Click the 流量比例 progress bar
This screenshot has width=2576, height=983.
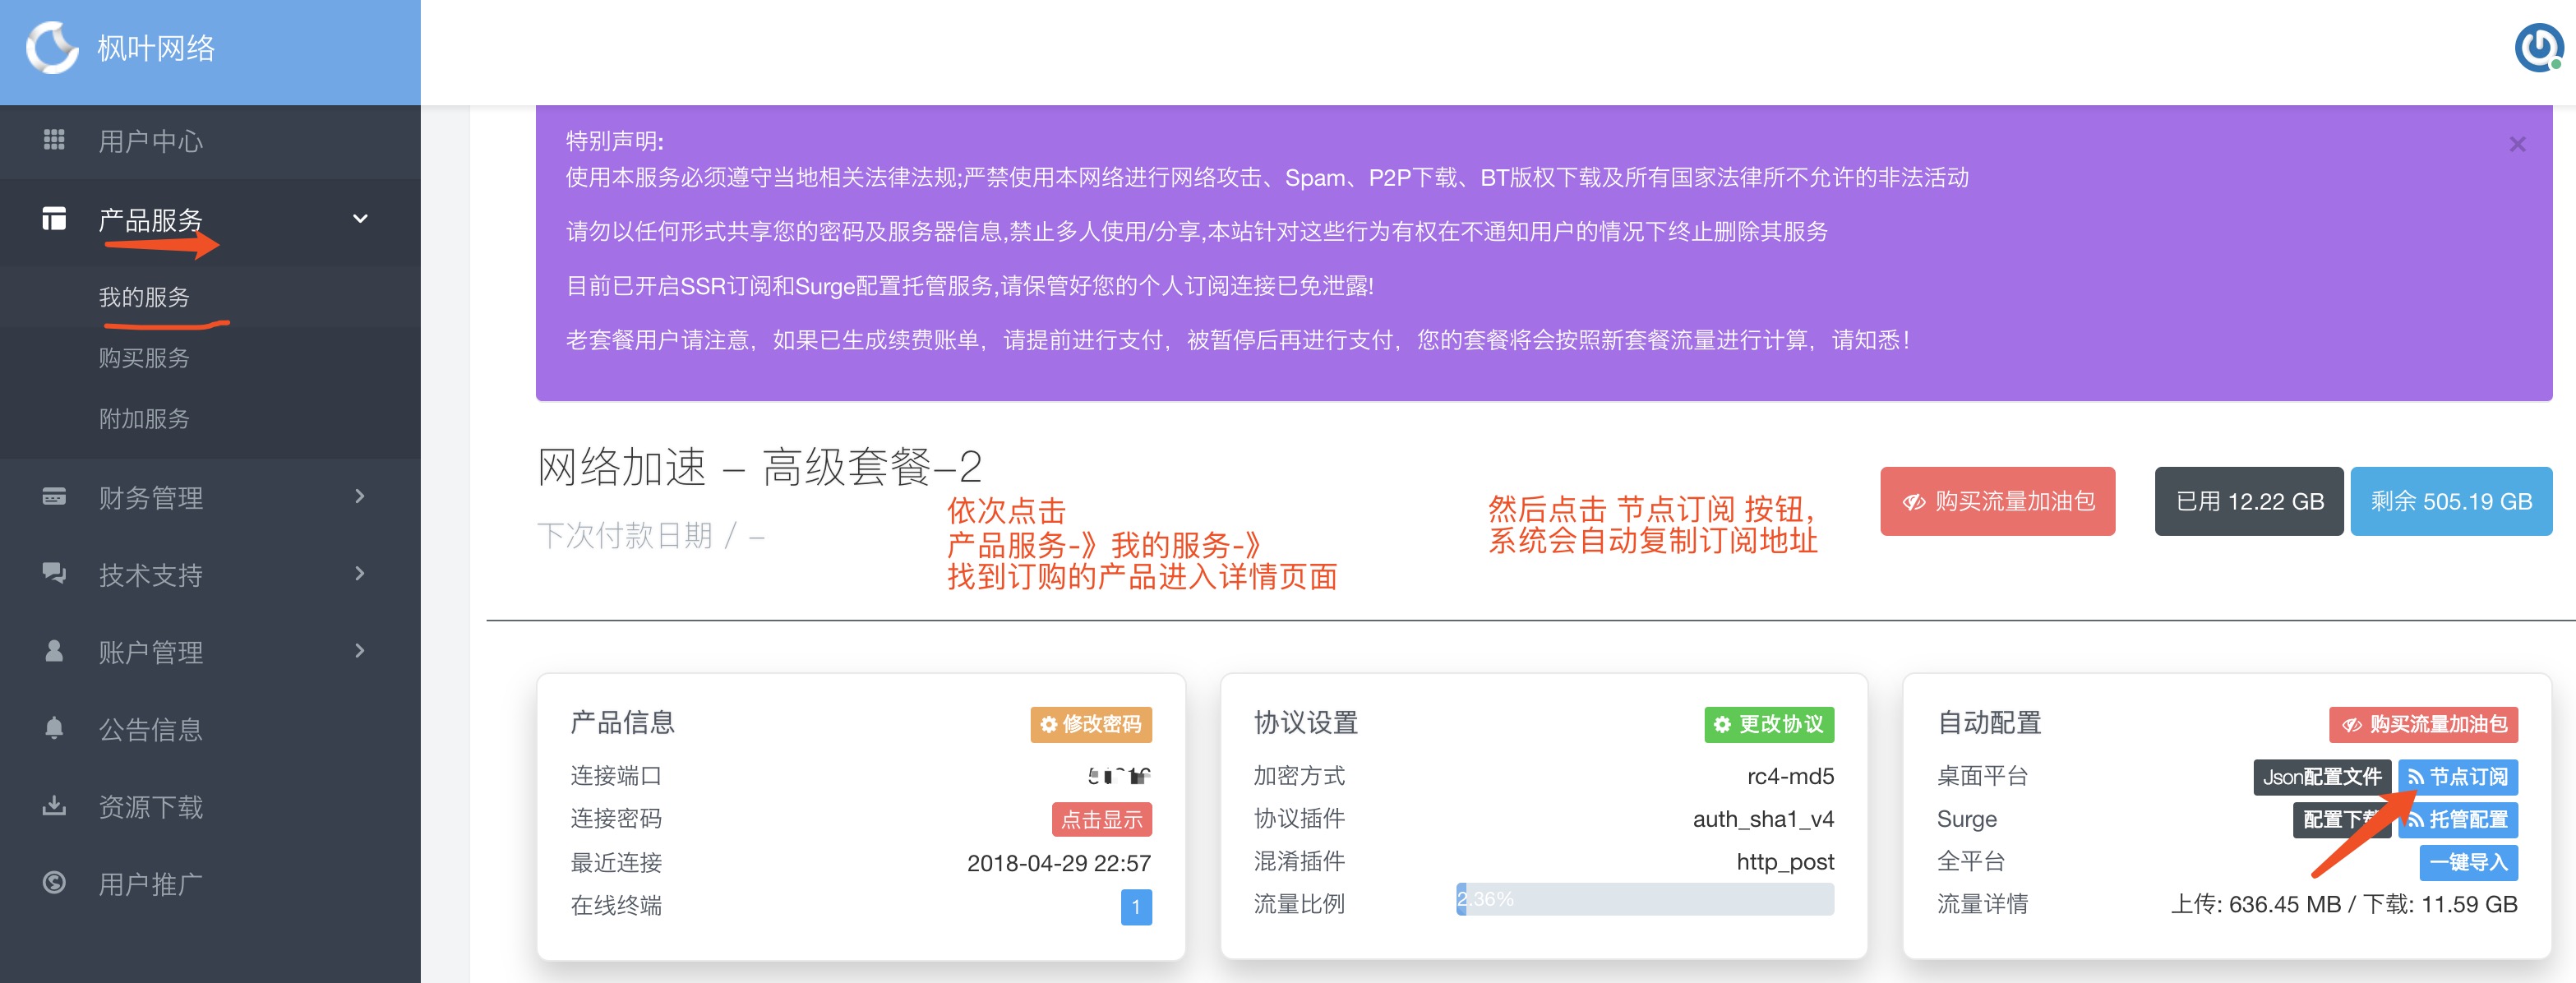coord(1644,899)
